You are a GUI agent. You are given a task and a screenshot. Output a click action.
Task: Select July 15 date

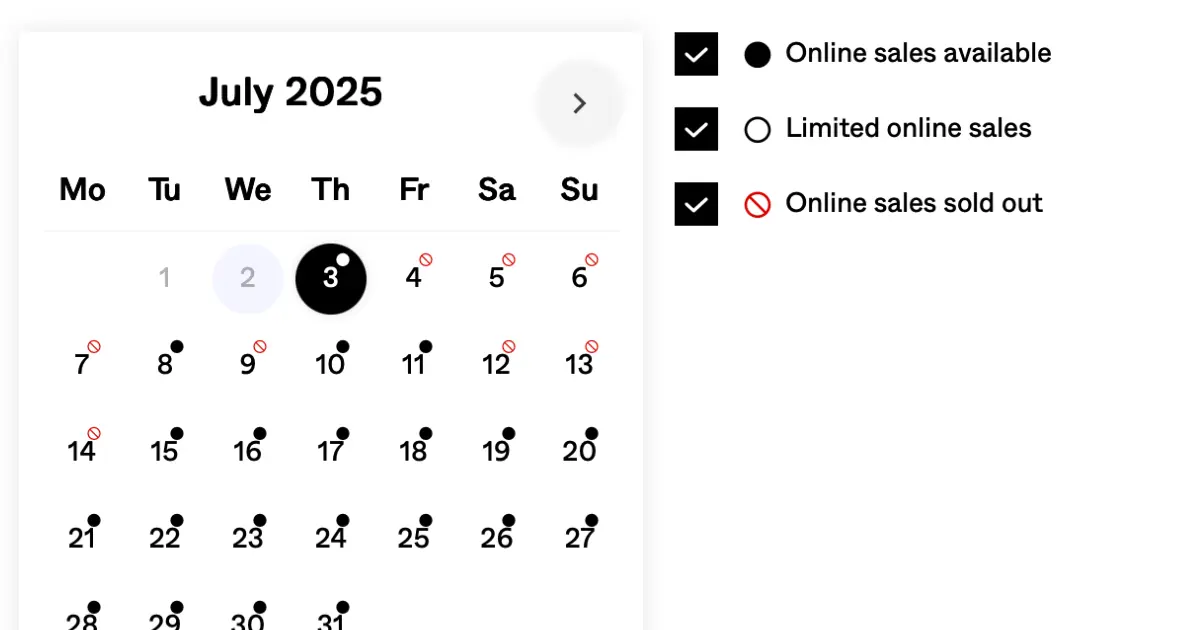[165, 452]
